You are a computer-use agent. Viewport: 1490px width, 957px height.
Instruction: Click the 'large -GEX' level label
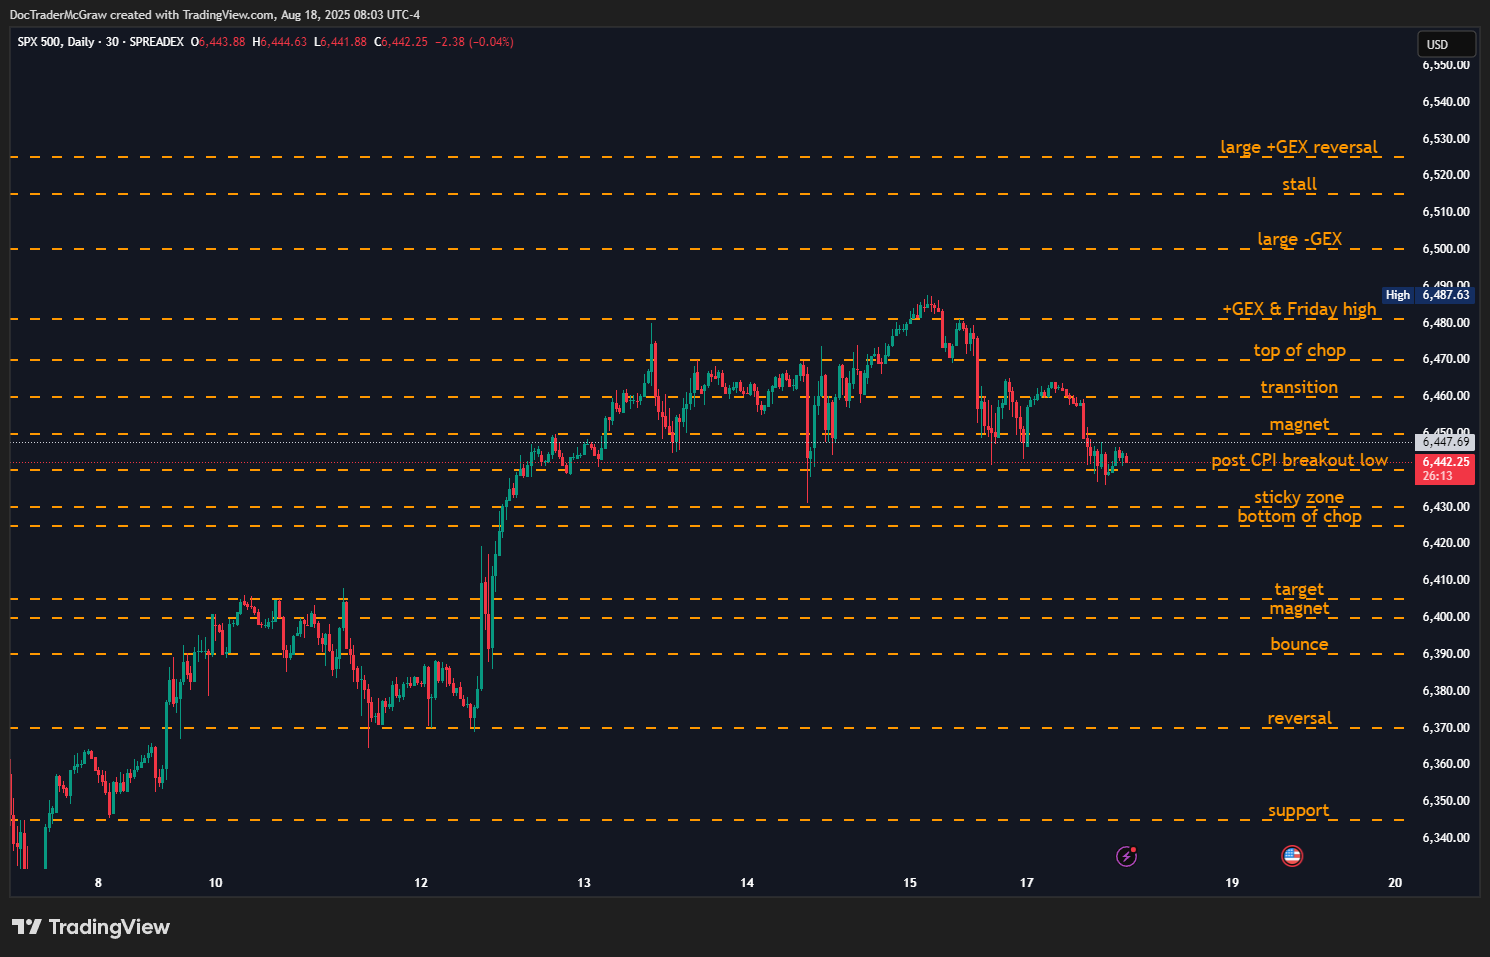1300,239
